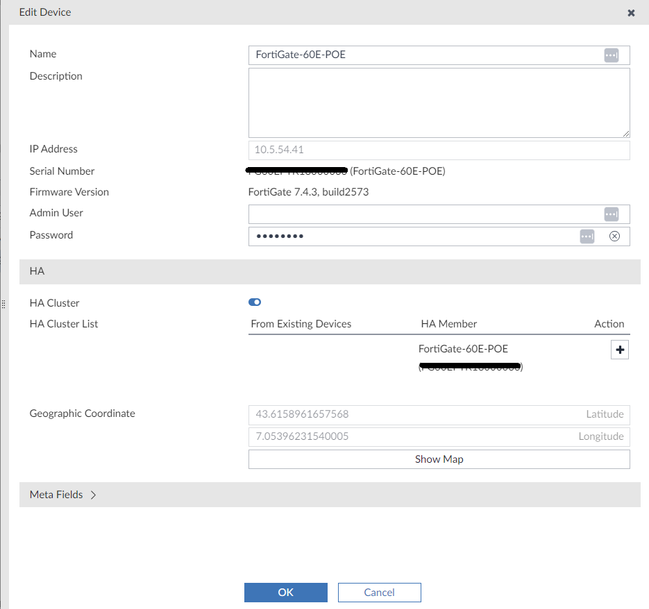Click into the Description text area
649x609 pixels.
439,103
